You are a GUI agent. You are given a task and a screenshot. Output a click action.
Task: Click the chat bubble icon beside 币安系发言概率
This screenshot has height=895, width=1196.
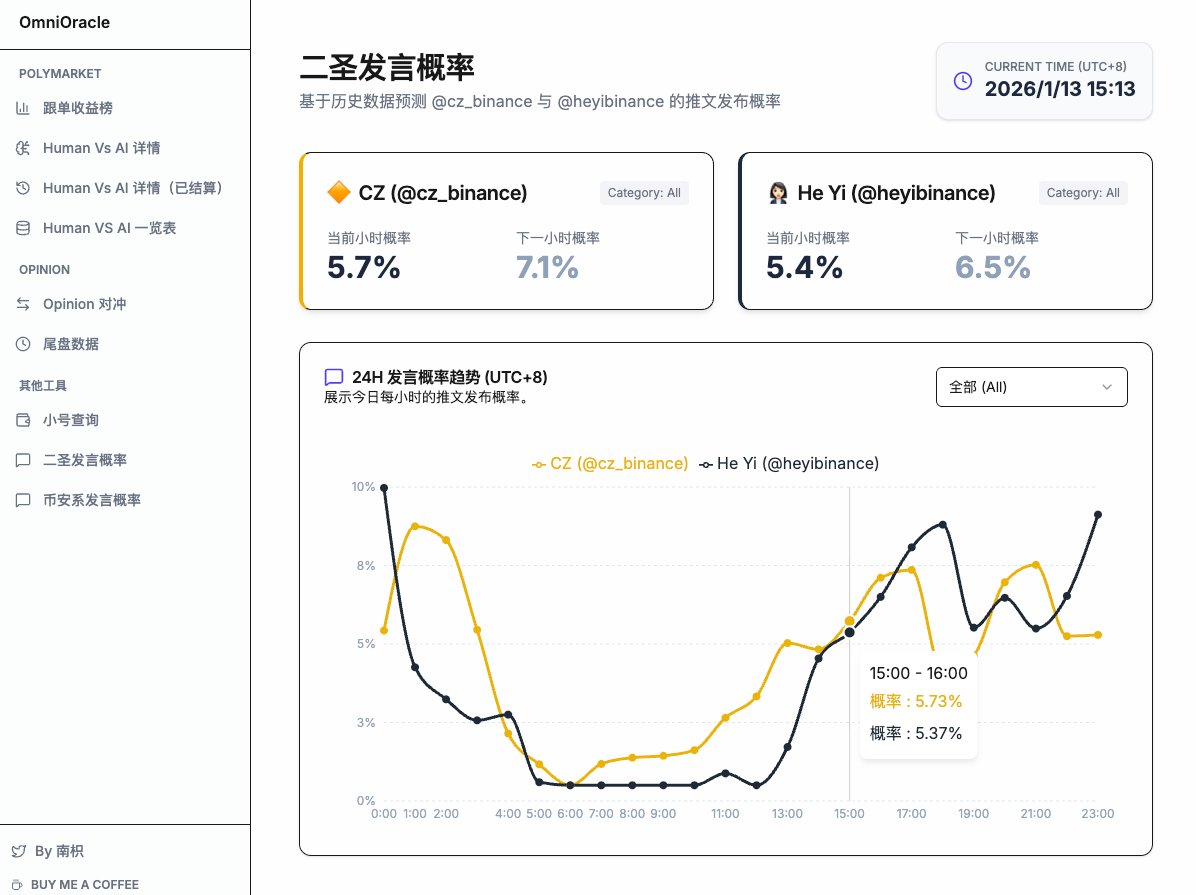pyautogui.click(x=23, y=500)
